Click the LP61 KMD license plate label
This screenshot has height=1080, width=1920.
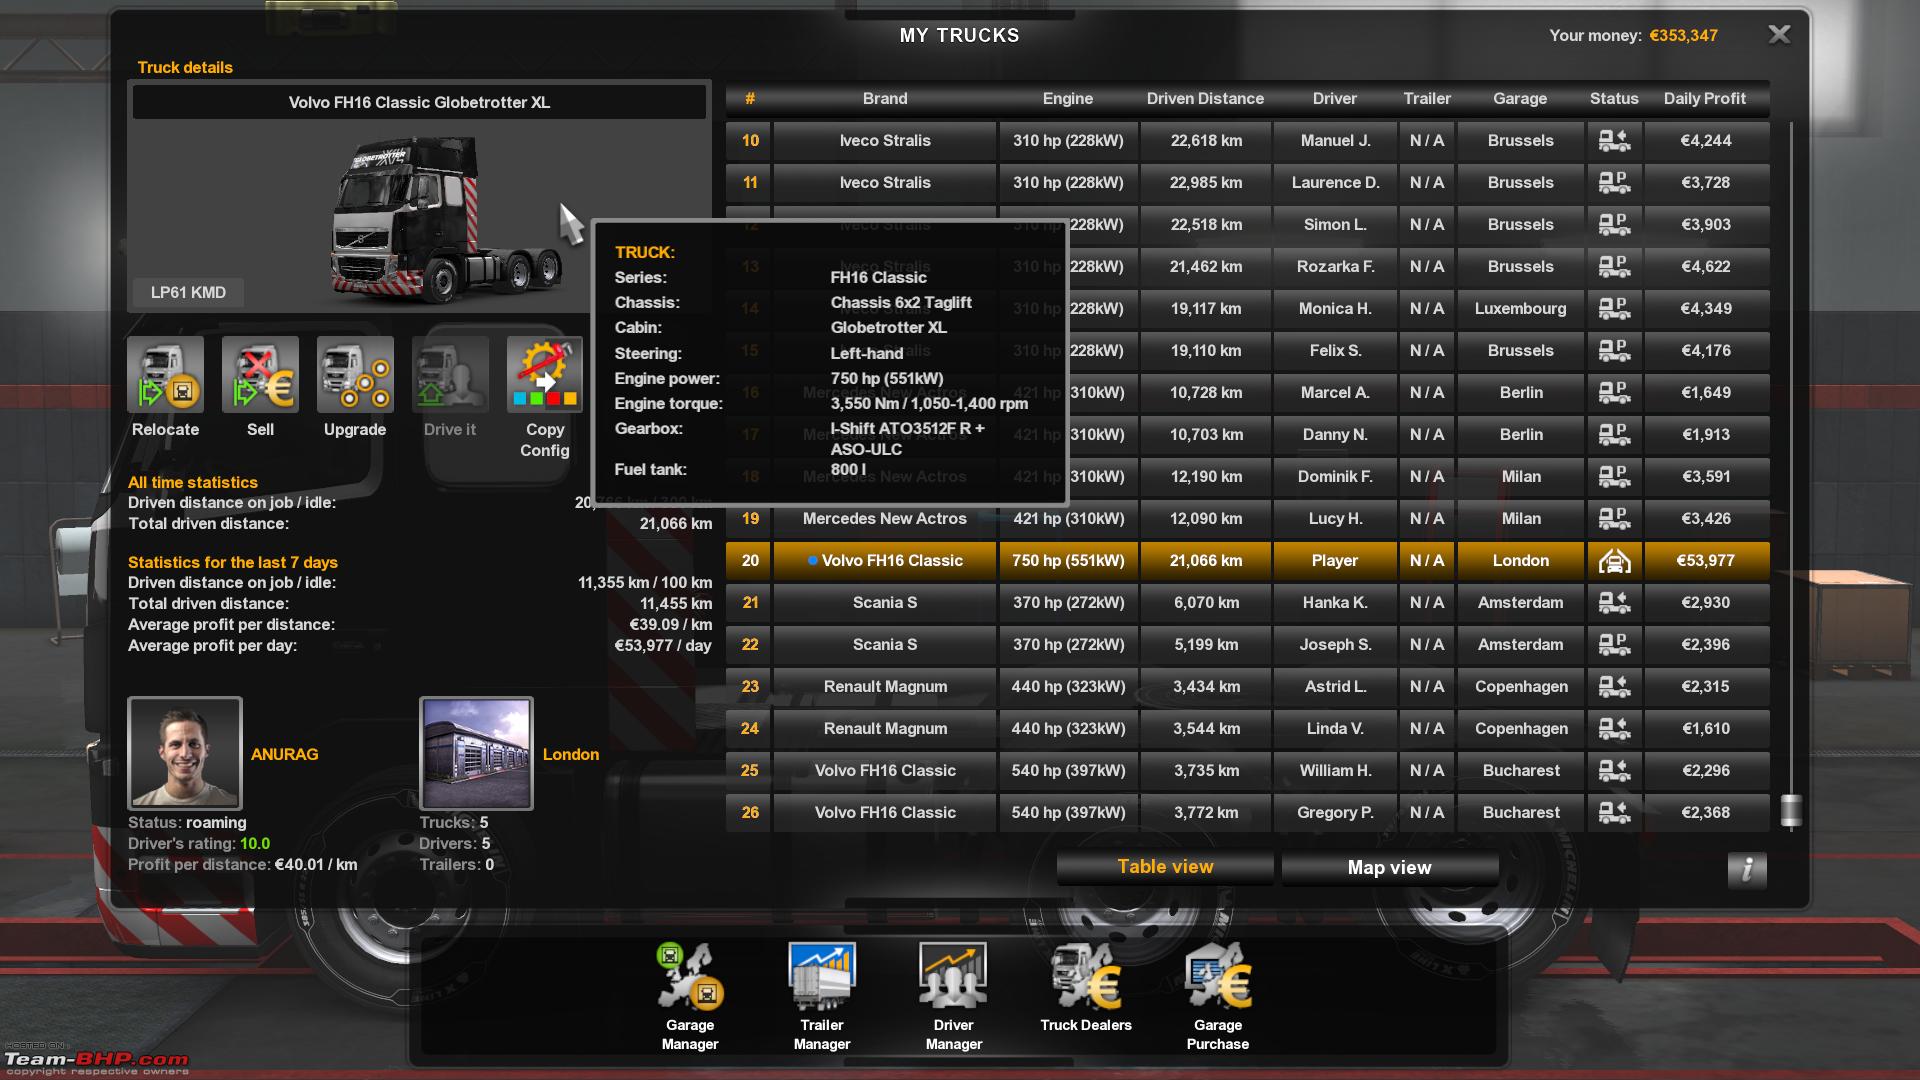click(x=188, y=293)
